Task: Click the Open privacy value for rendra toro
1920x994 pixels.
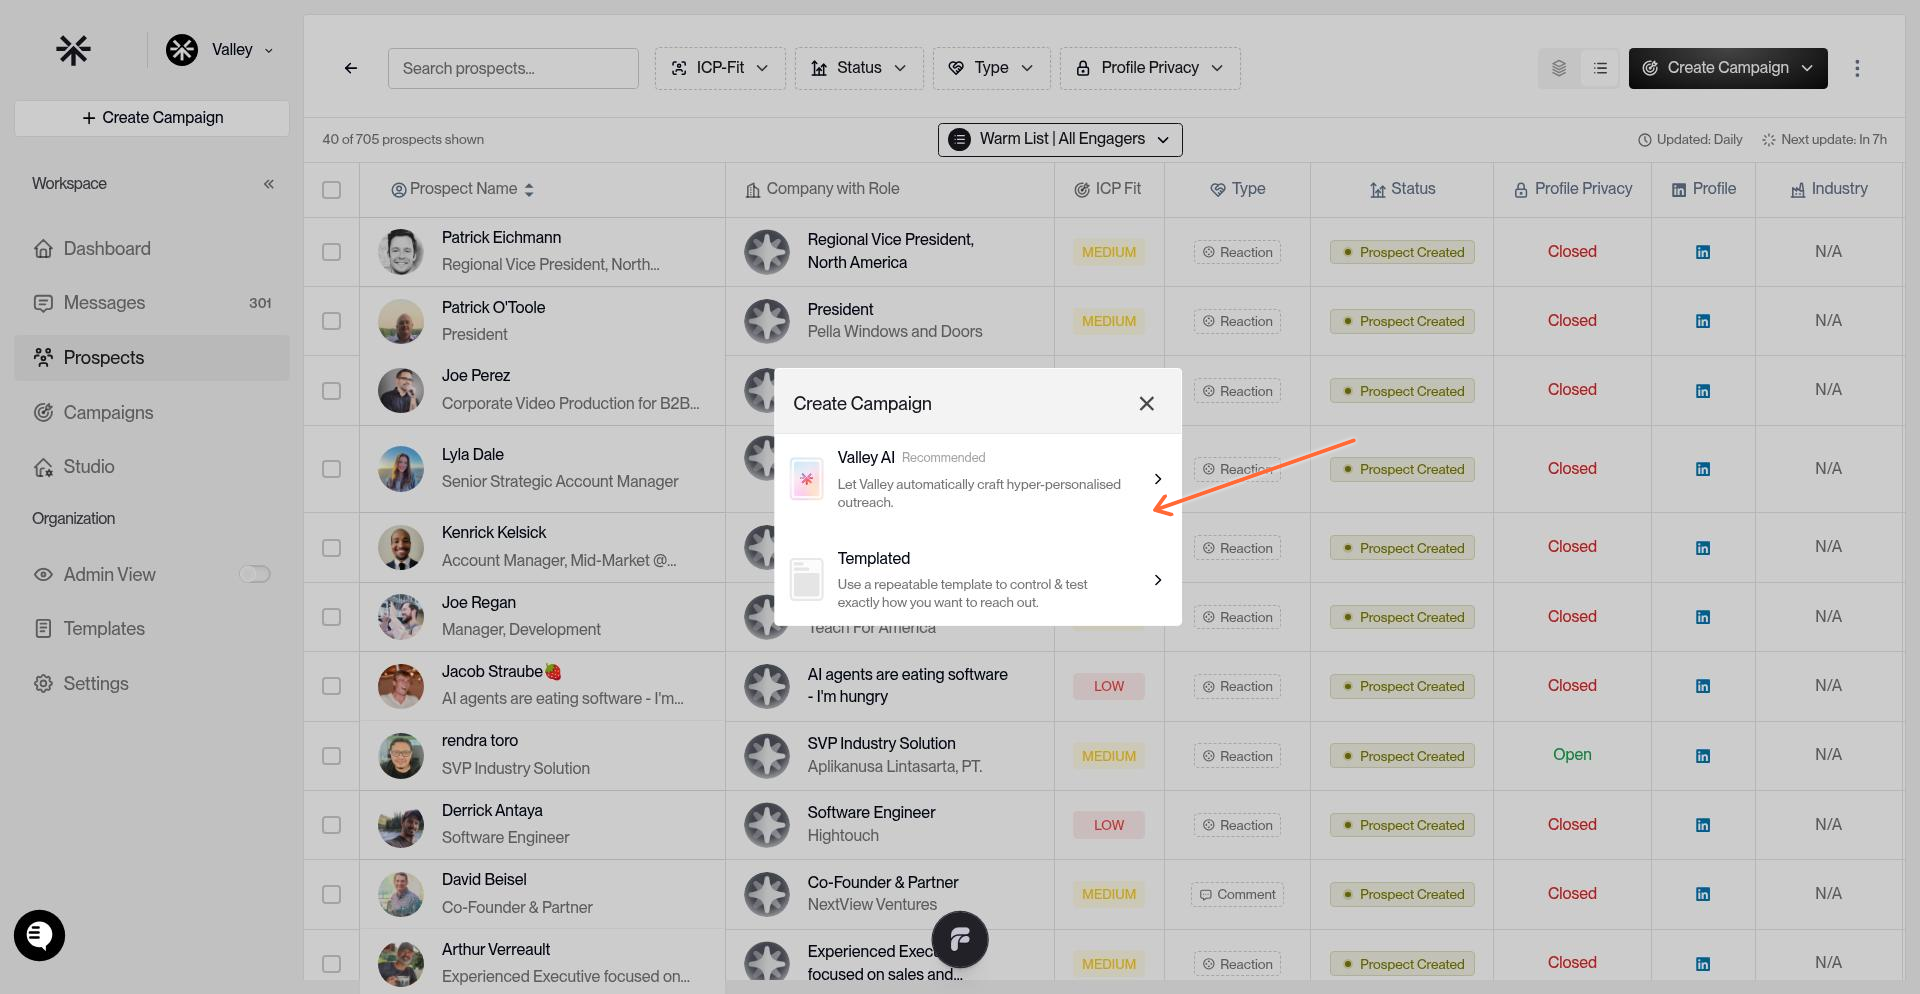Action: (x=1572, y=755)
